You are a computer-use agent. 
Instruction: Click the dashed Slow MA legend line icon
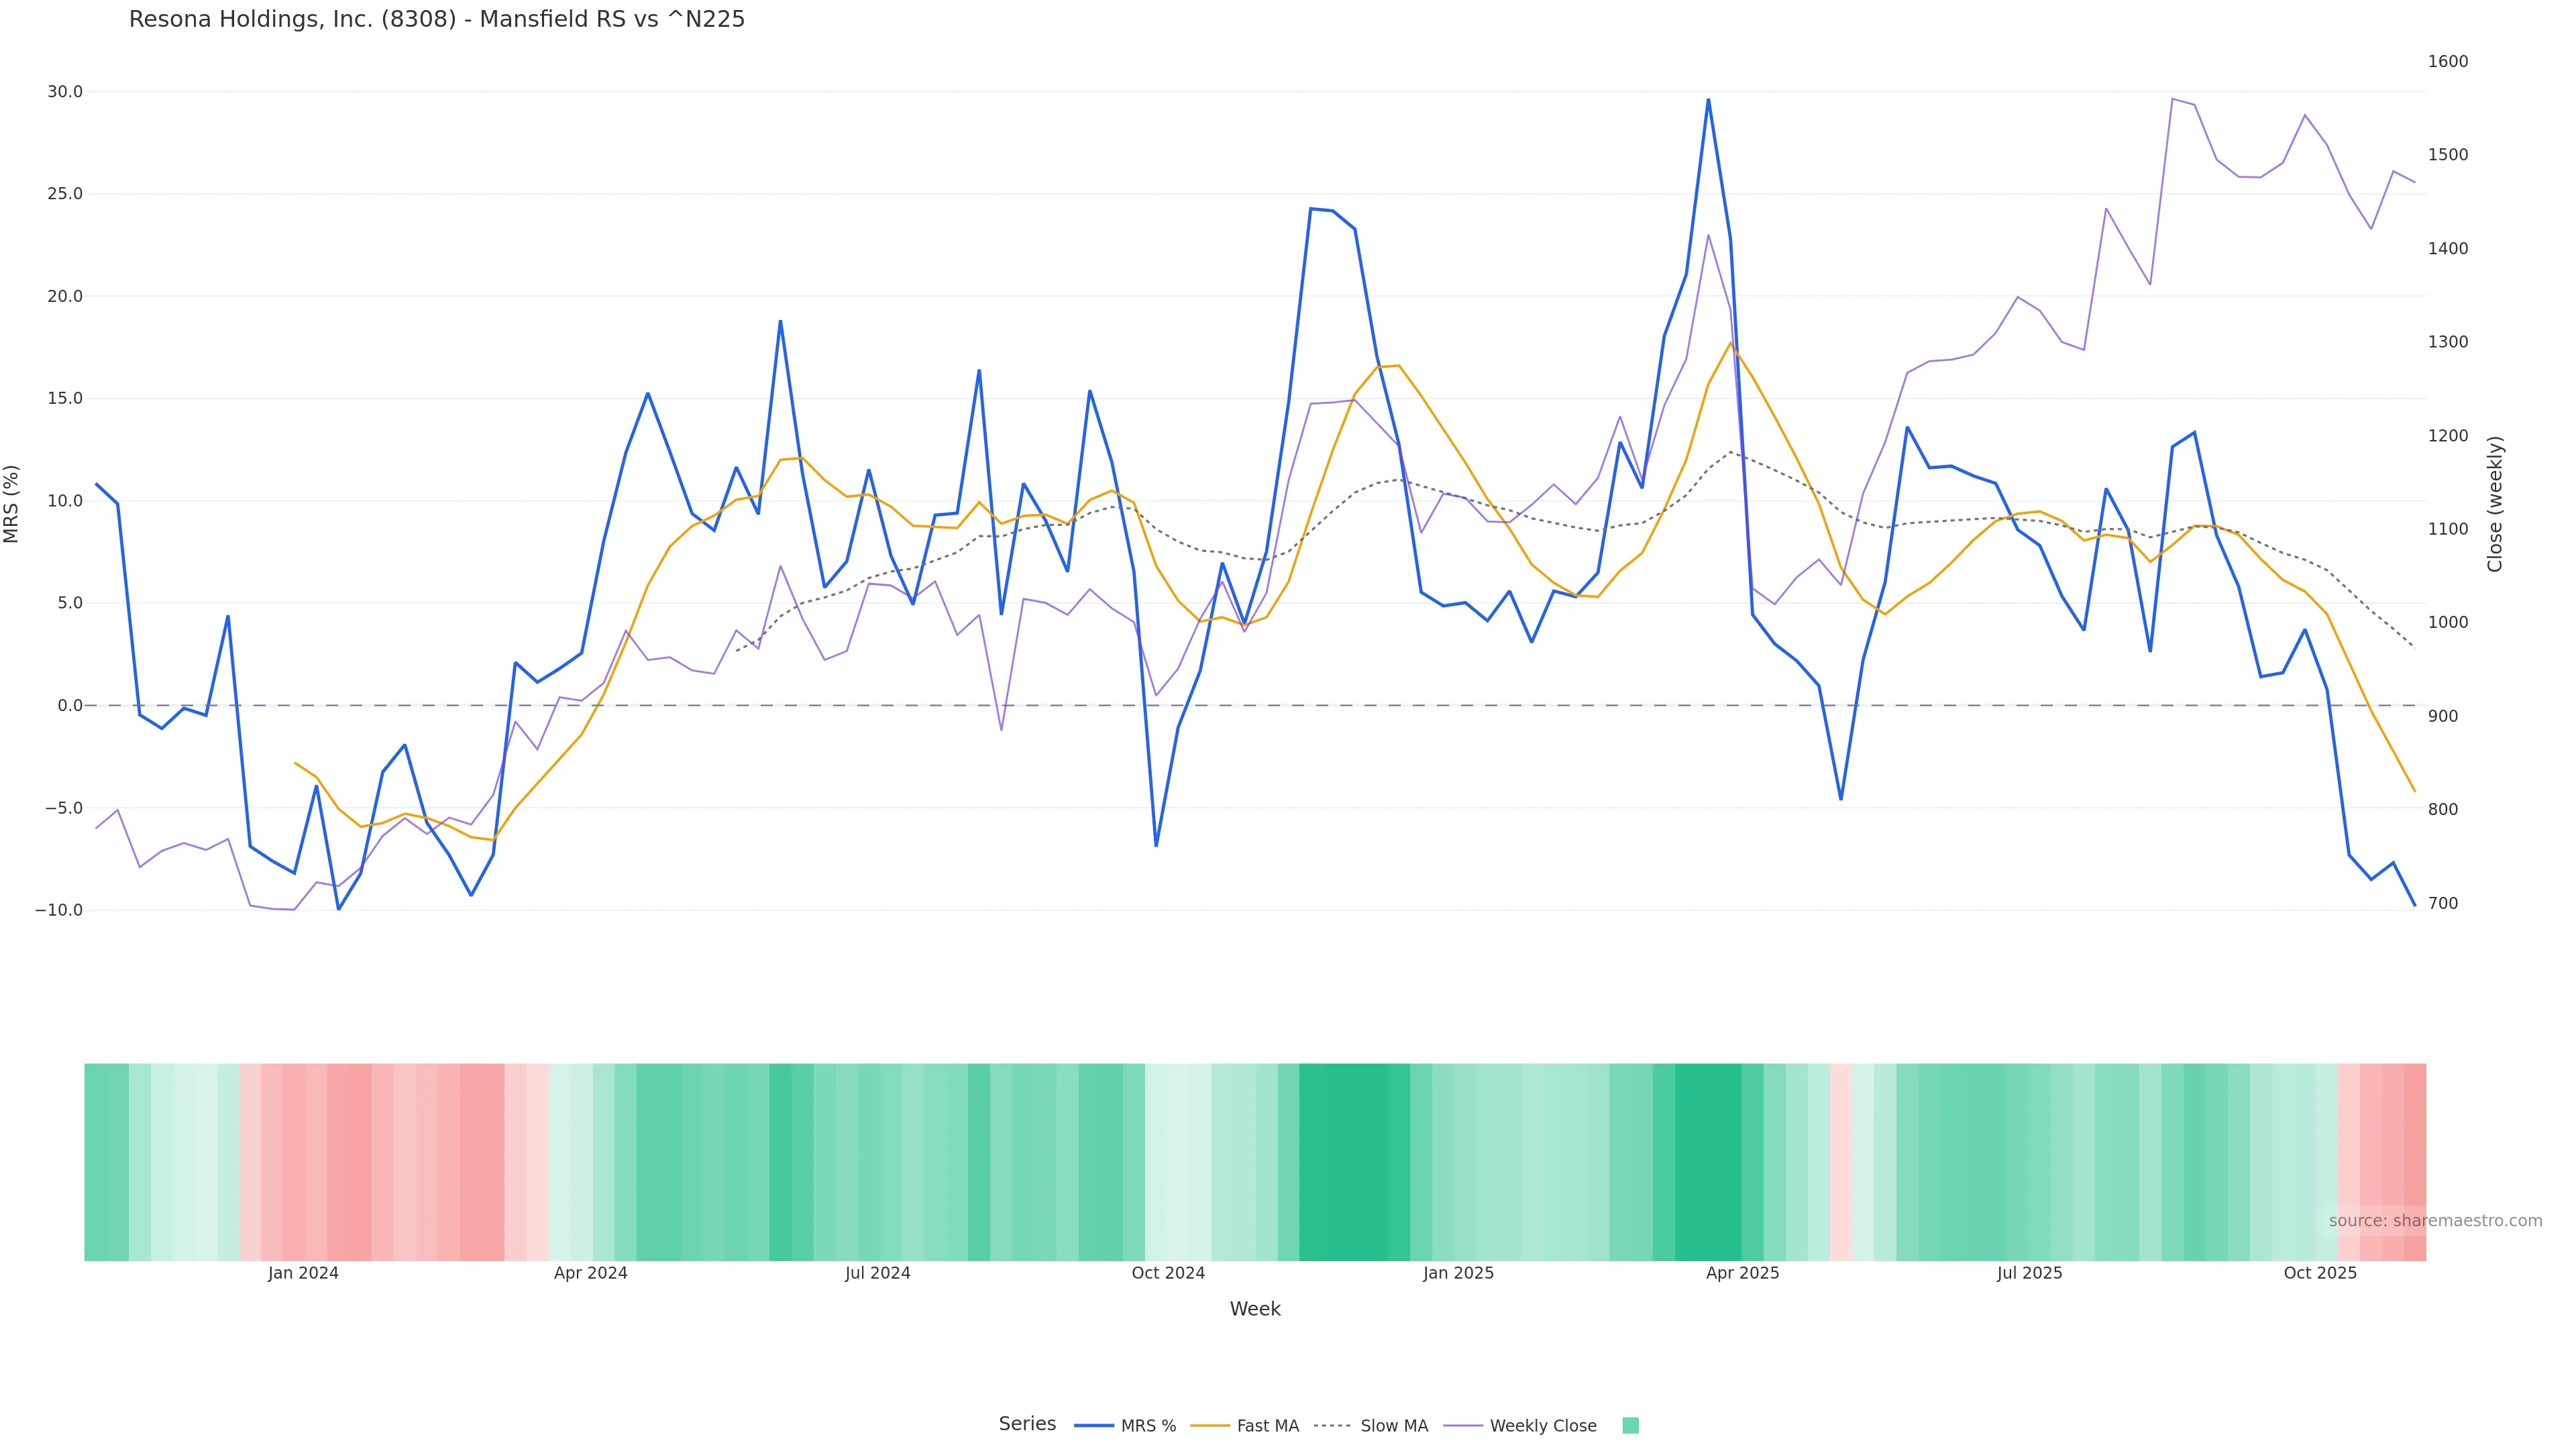click(1332, 1426)
